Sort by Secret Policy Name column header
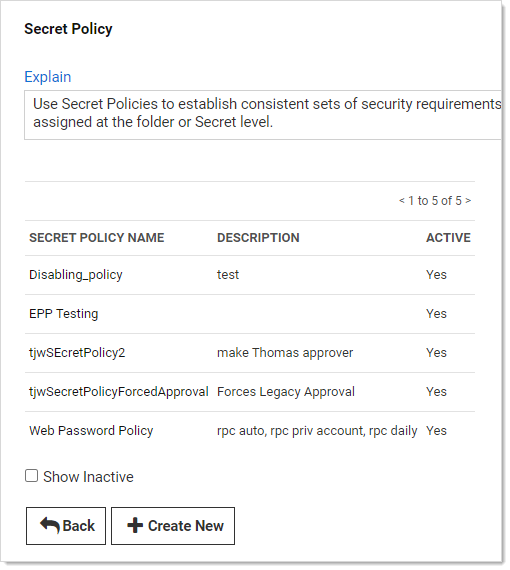Viewport: 510px width, 570px height. point(97,238)
